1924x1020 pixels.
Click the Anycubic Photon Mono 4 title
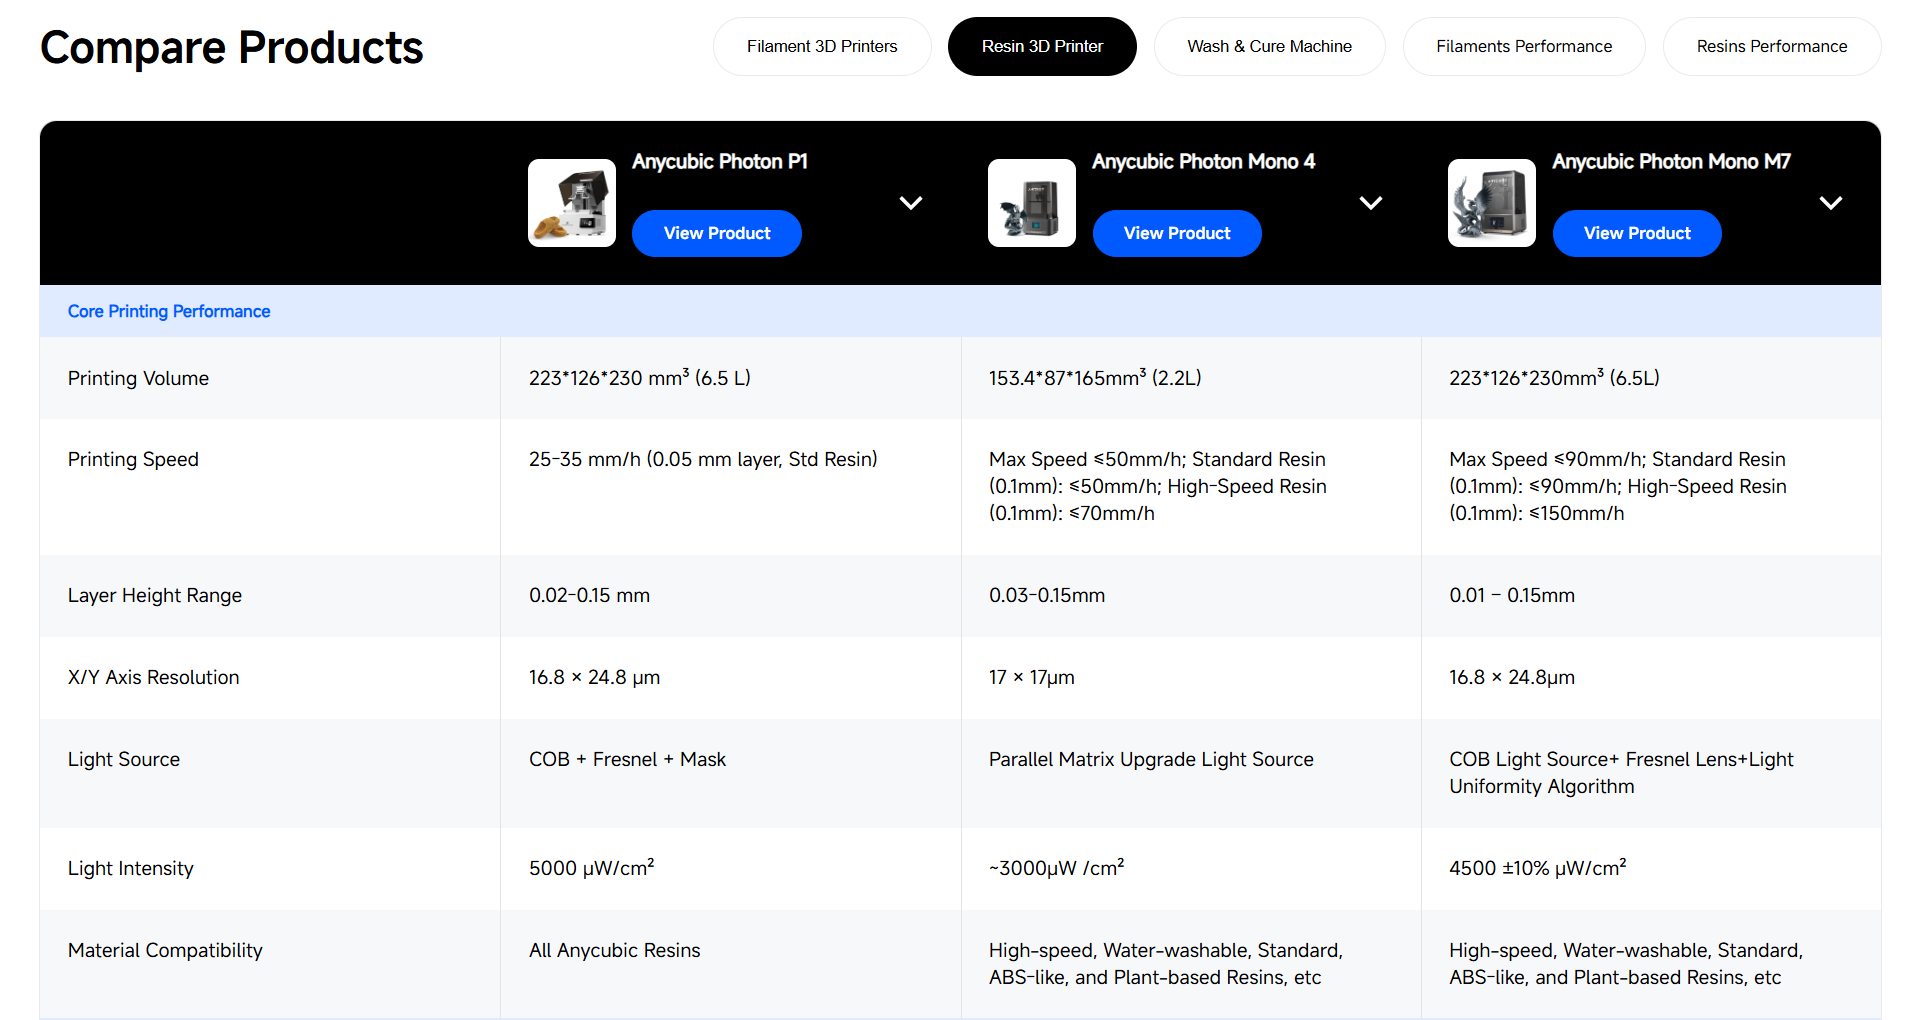coord(1204,162)
